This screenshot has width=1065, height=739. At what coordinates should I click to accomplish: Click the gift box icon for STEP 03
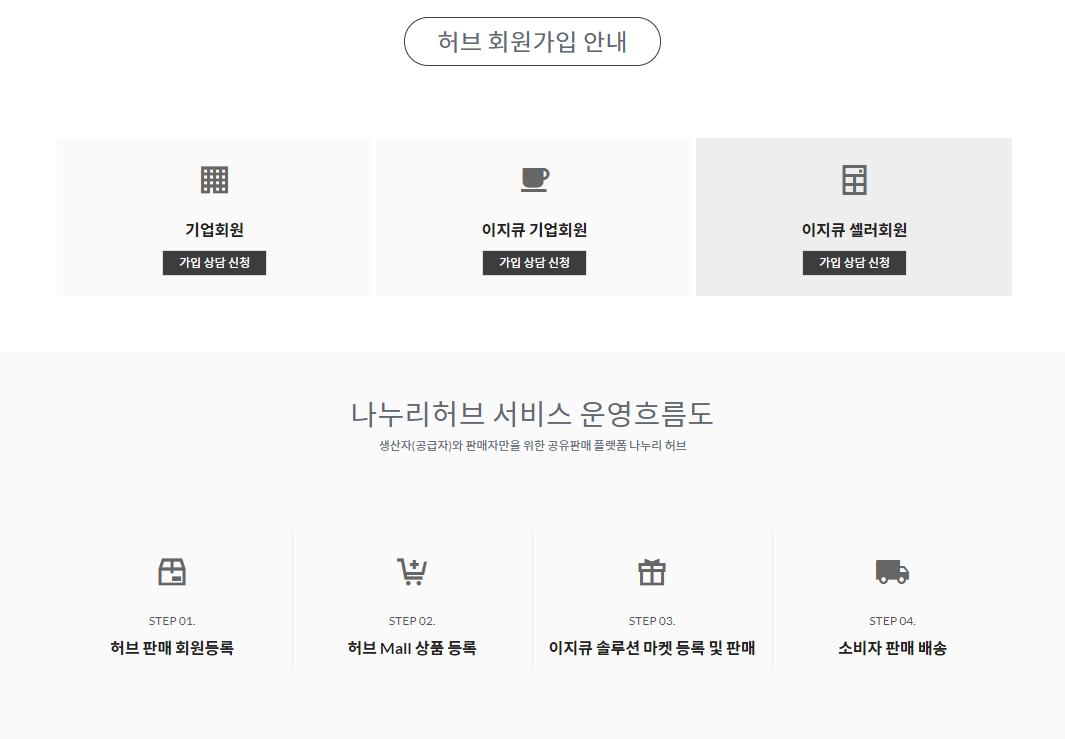coord(652,572)
